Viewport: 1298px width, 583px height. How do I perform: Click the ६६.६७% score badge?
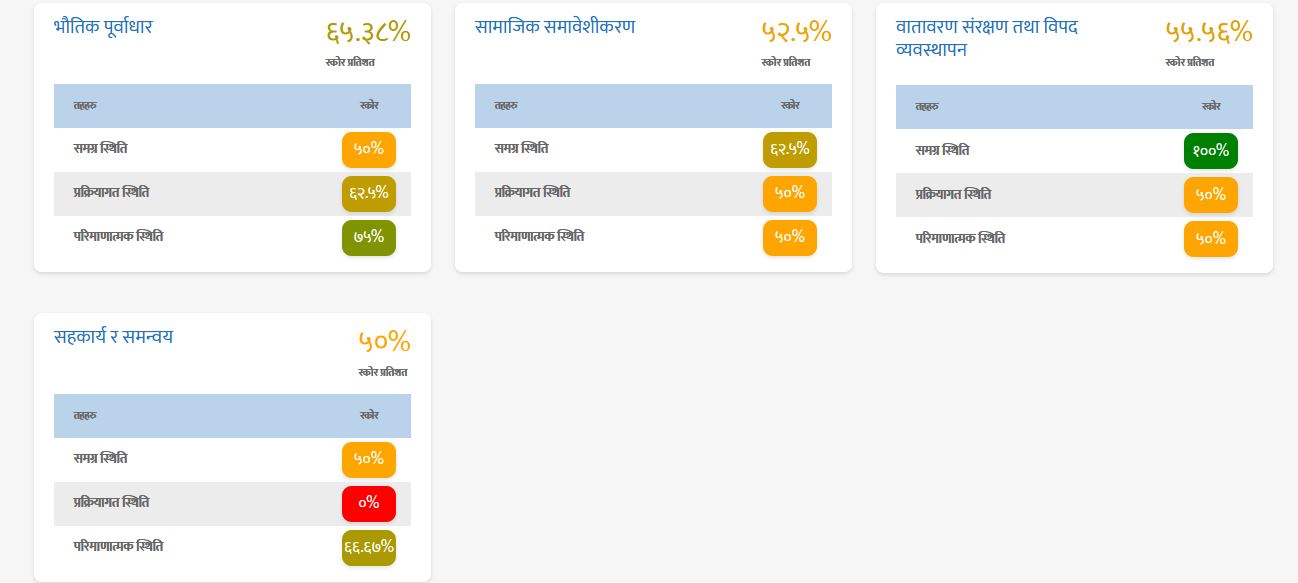368,547
